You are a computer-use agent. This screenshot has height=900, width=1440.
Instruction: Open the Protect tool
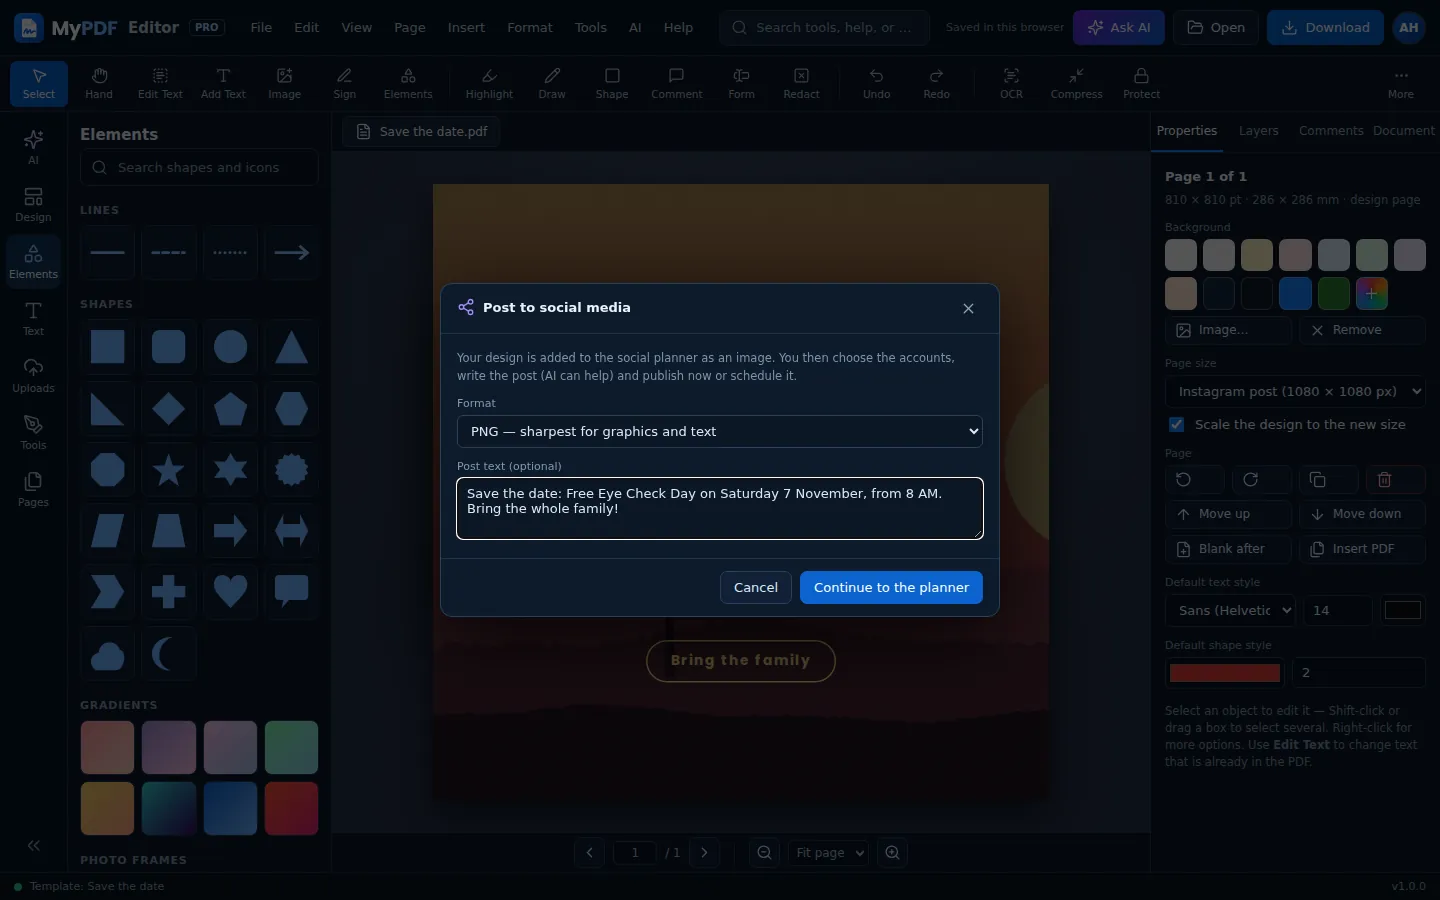coord(1141,83)
